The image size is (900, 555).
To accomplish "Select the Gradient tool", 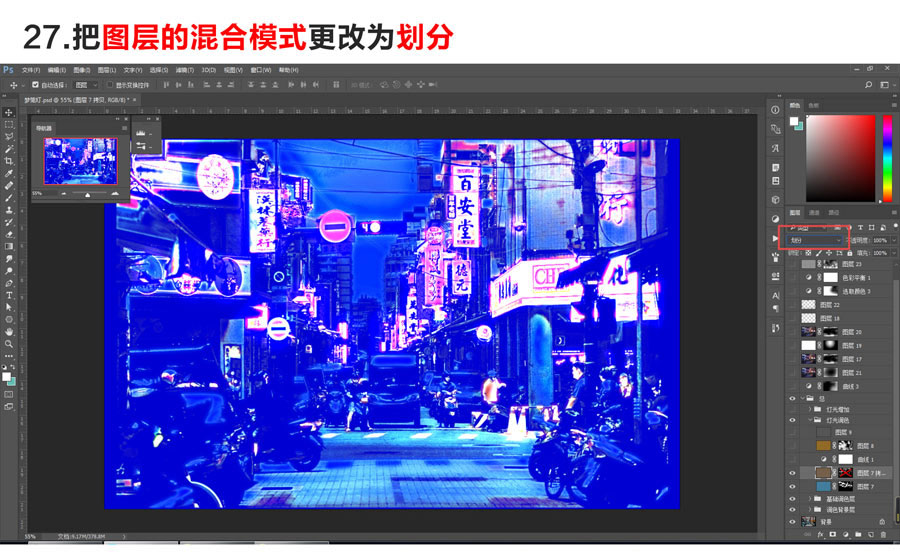I will (9, 246).
